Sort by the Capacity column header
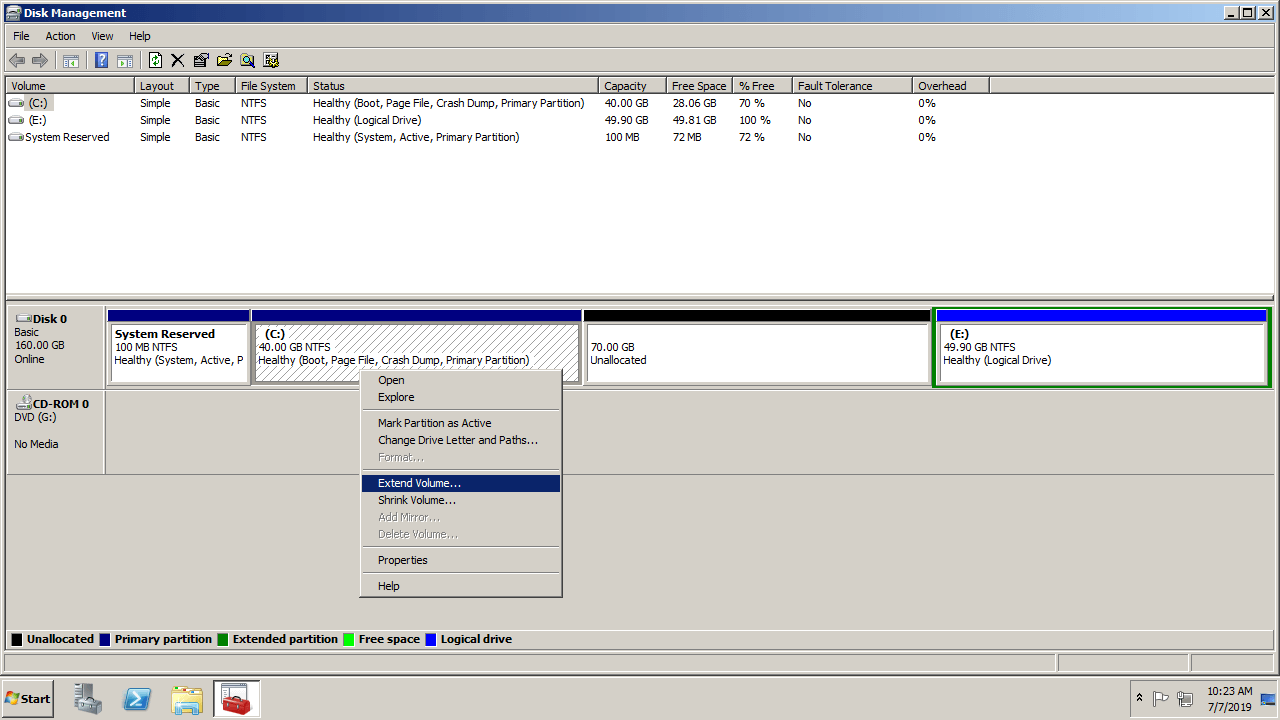The image size is (1280, 720). (626, 86)
